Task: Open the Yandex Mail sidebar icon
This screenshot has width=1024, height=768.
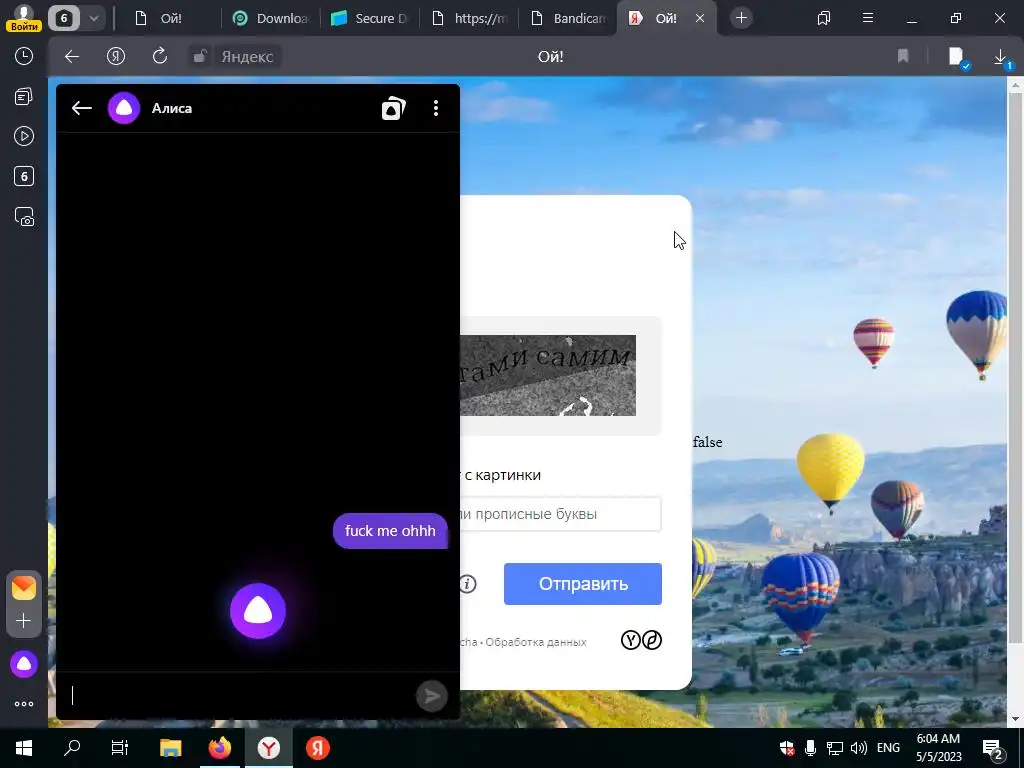Action: [x=24, y=588]
